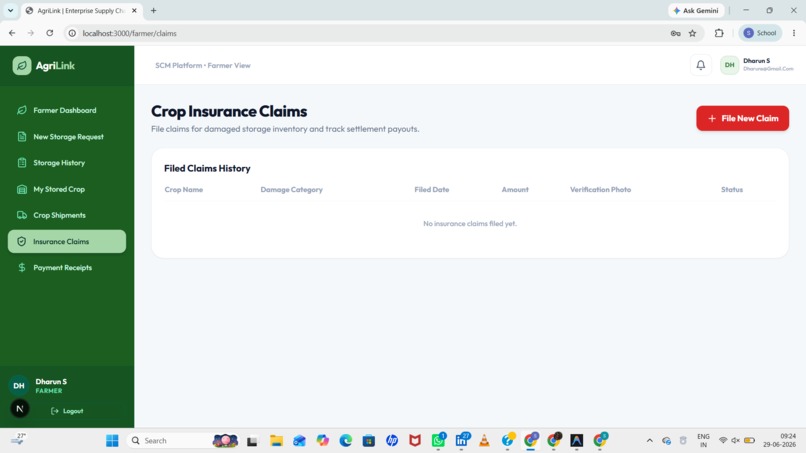This screenshot has height=453, width=806.
Task: Click the Filed Claims History heading
Action: point(207,168)
